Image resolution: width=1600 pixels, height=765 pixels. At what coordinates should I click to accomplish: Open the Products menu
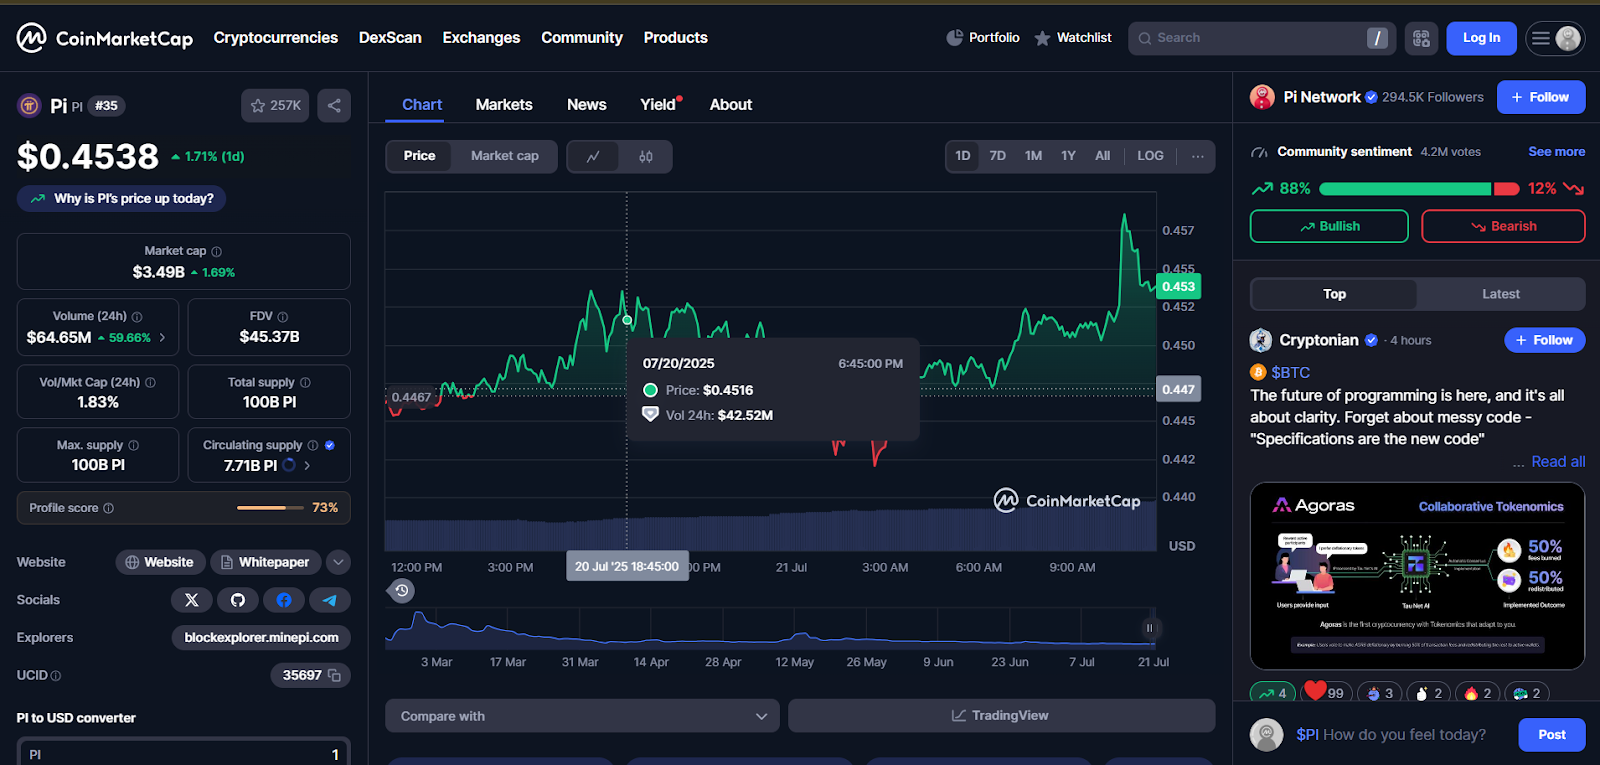676,38
